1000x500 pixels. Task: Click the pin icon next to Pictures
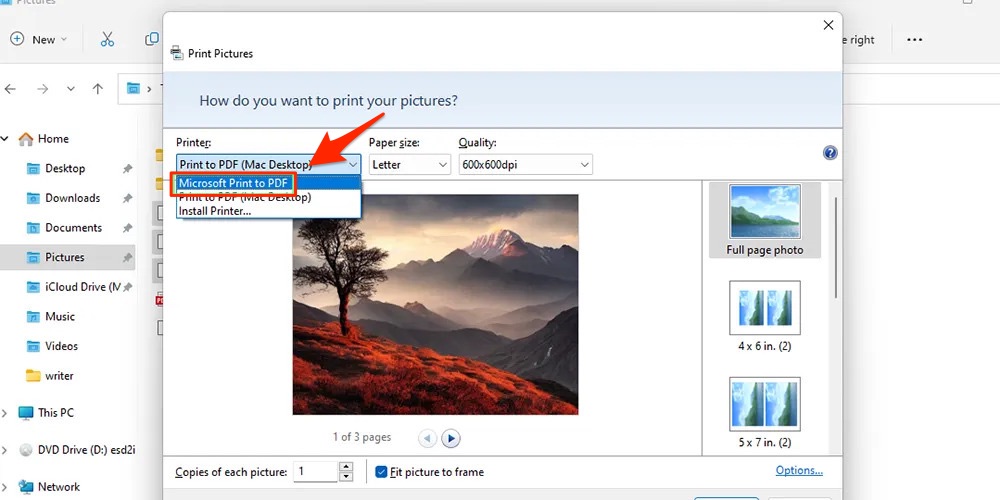[x=128, y=257]
